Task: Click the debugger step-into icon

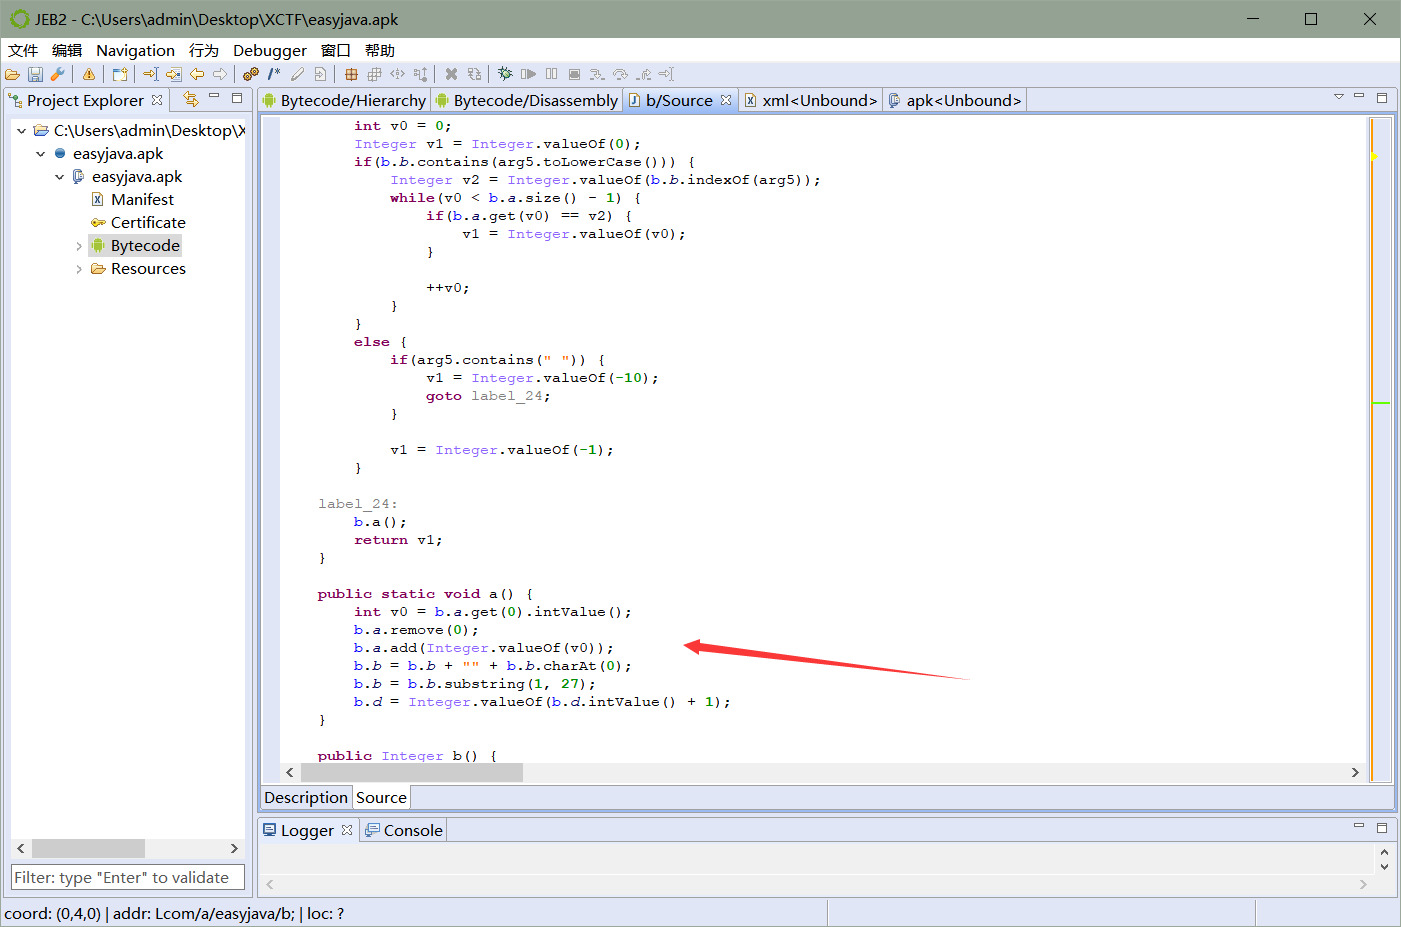Action: (x=597, y=74)
